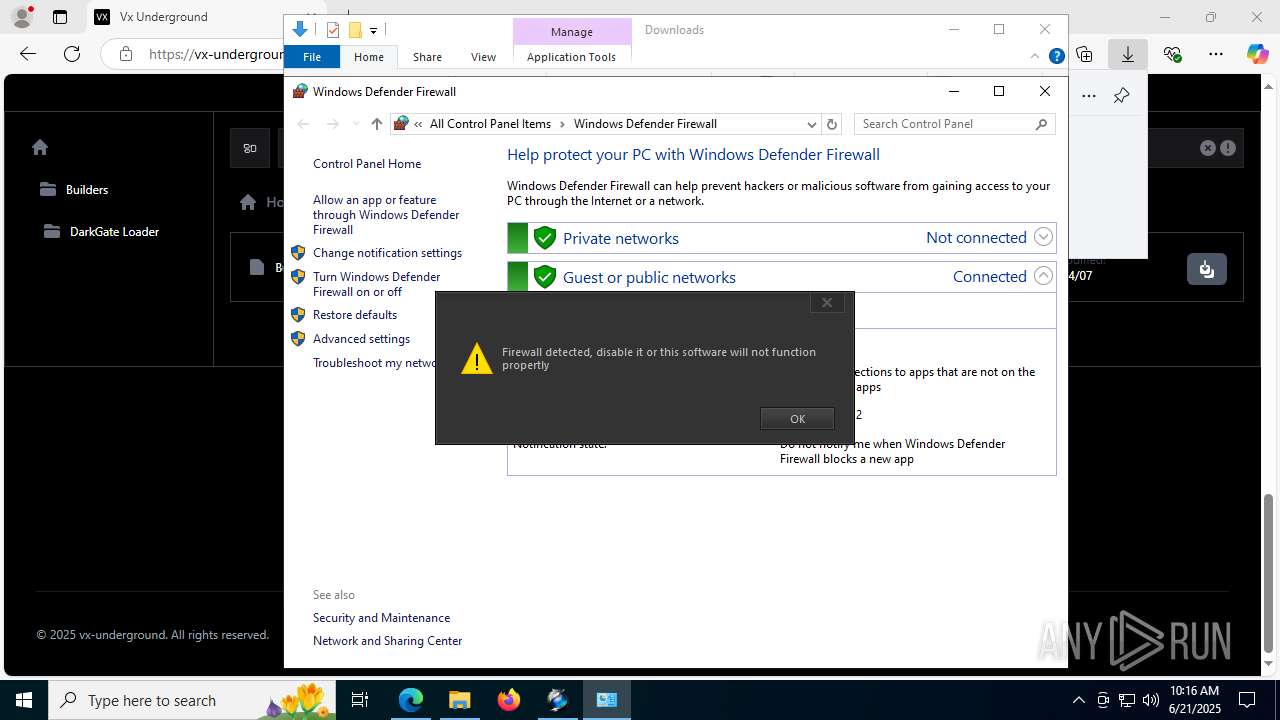Click green shield icon for Guest or public networks

[545, 277]
